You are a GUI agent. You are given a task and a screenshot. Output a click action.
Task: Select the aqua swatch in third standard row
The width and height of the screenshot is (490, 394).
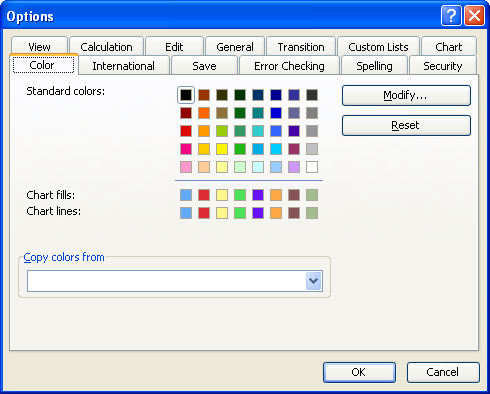click(258, 131)
